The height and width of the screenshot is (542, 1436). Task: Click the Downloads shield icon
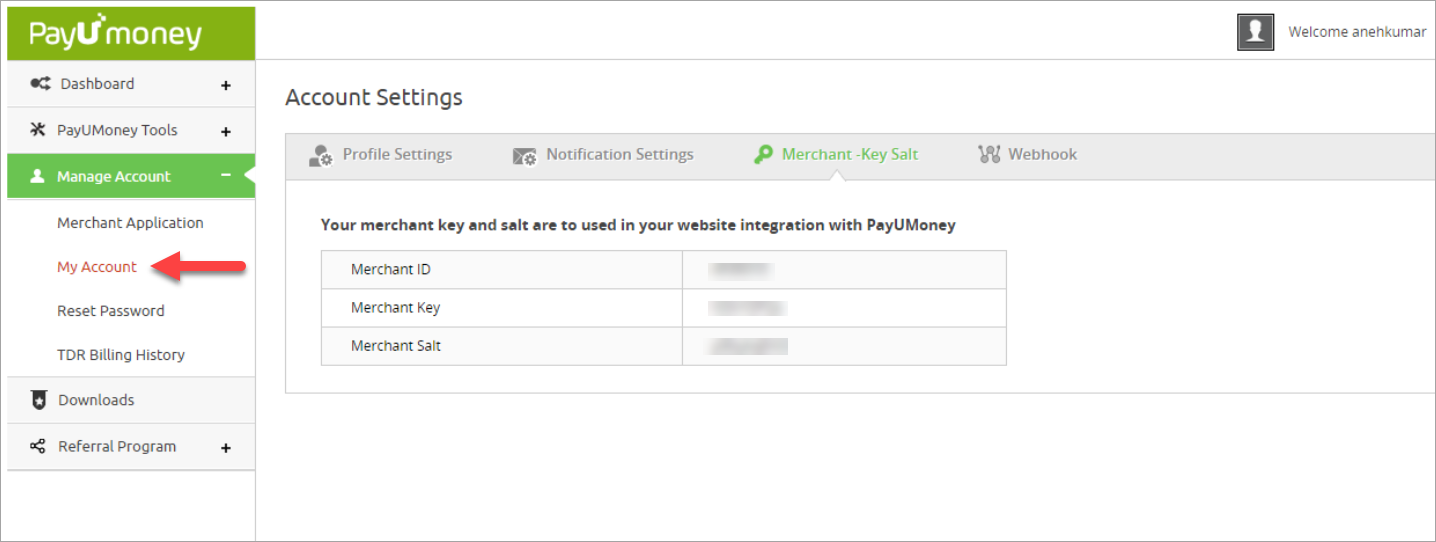pyautogui.click(x=39, y=400)
